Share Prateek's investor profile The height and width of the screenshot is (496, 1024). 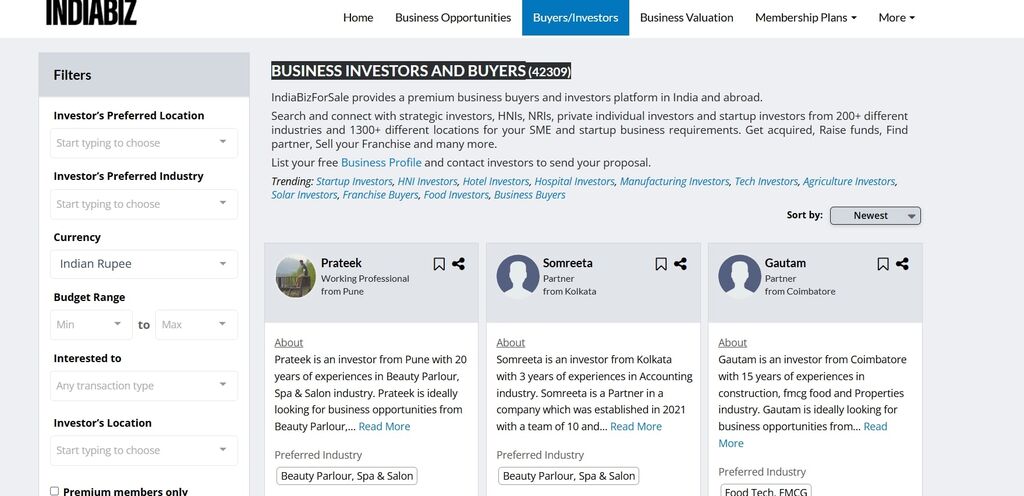click(458, 264)
